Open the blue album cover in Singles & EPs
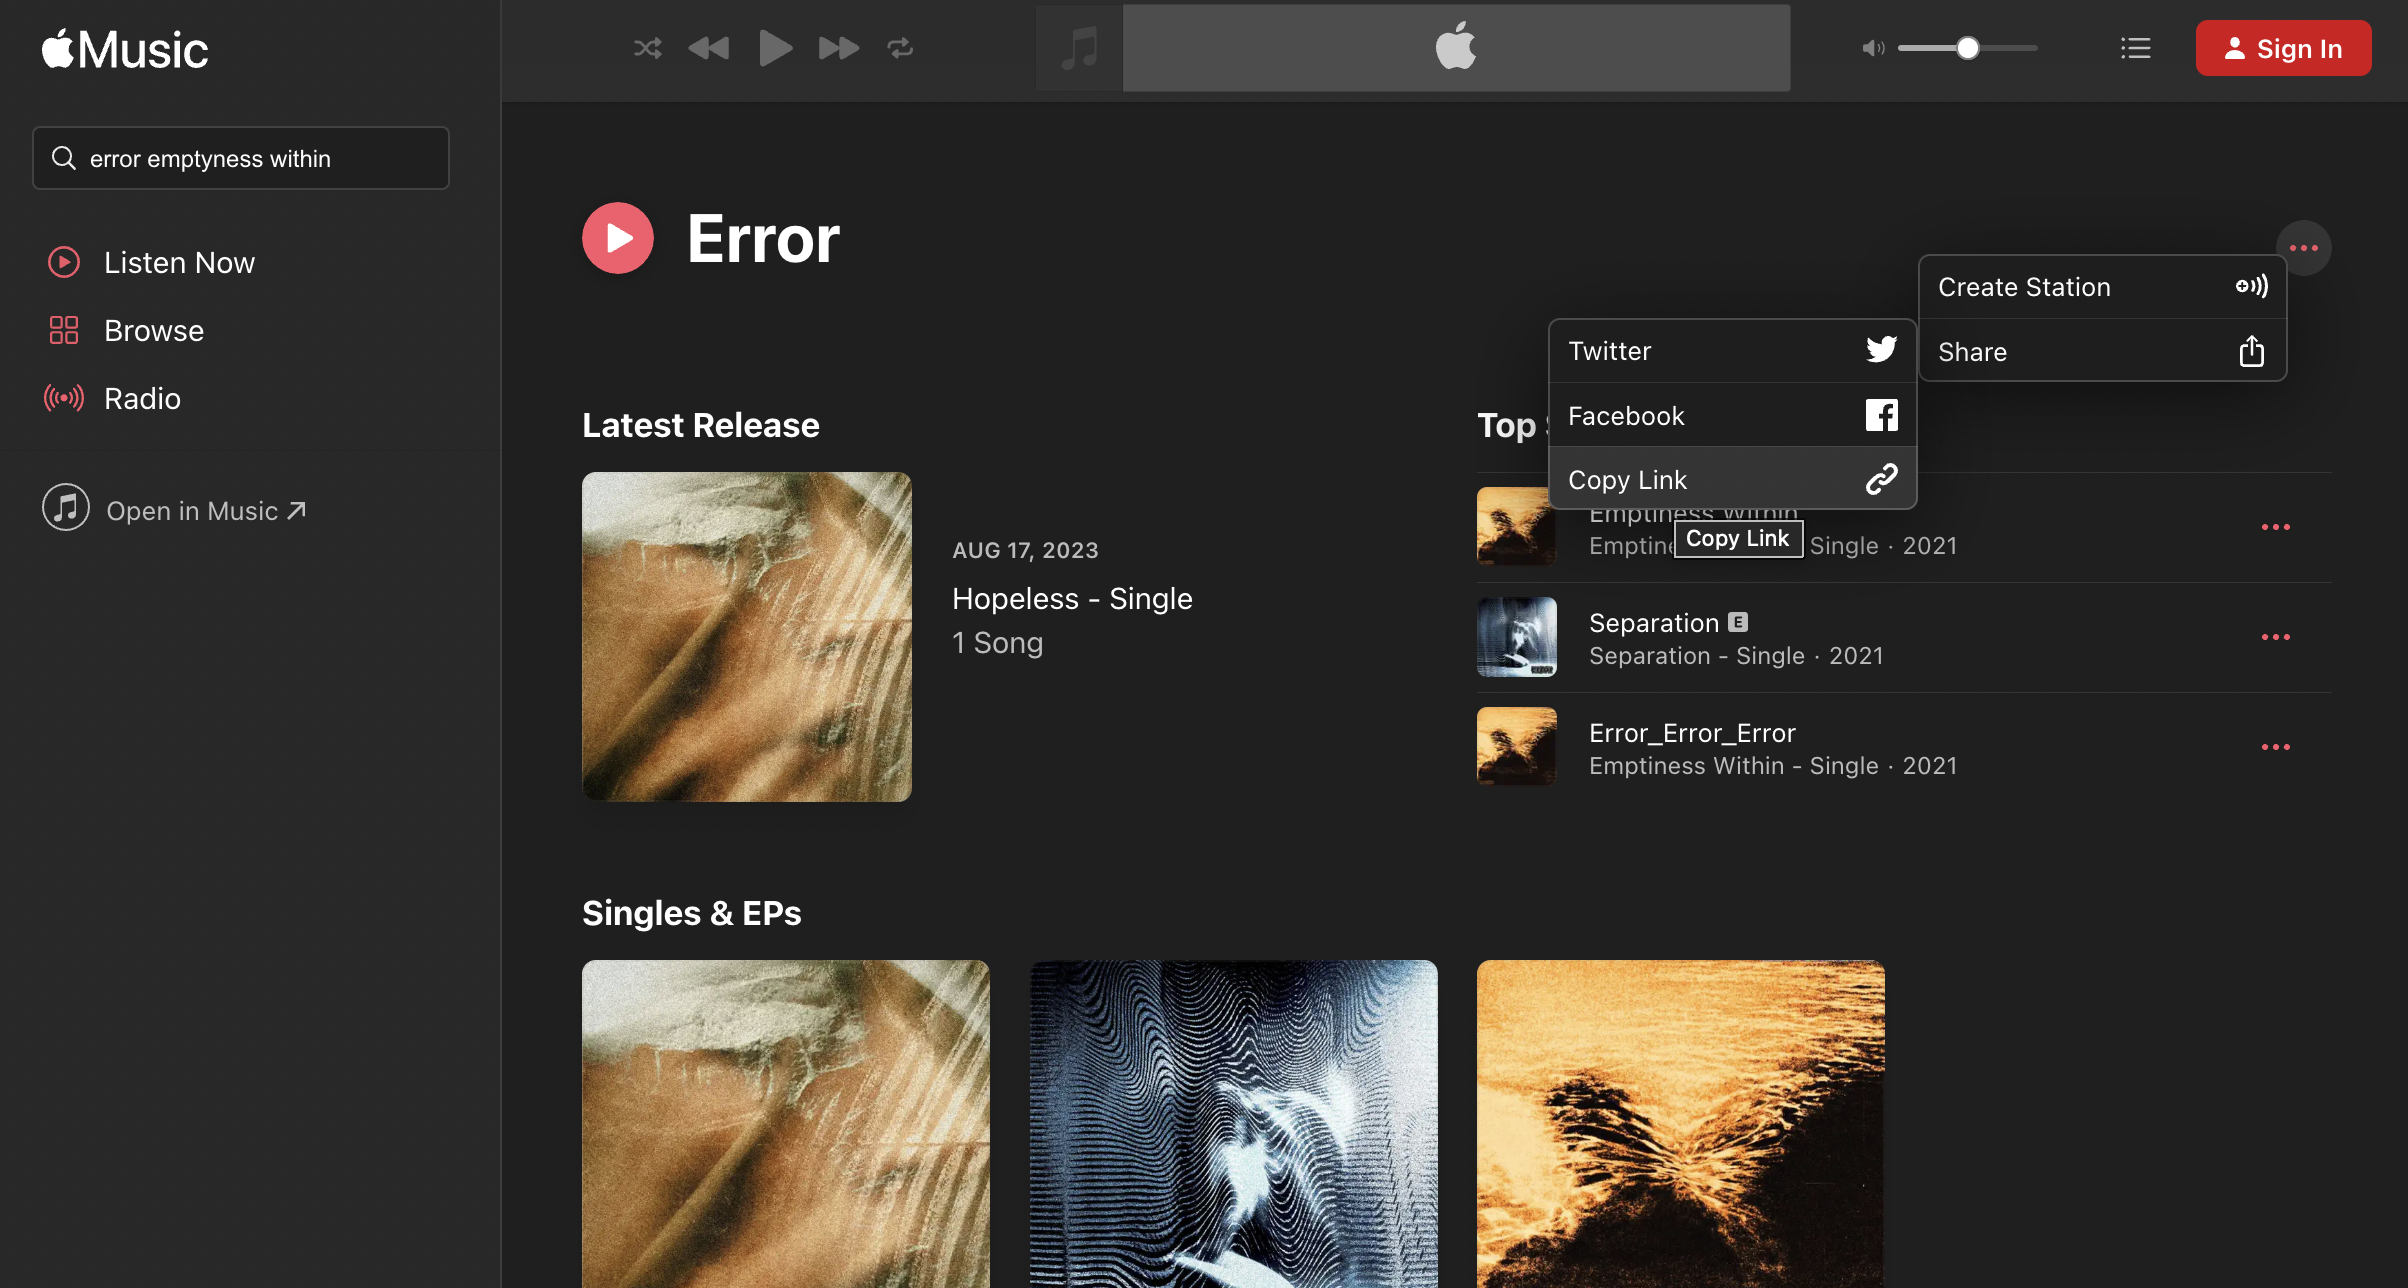Viewport: 2408px width, 1288px height. [x=1234, y=1124]
